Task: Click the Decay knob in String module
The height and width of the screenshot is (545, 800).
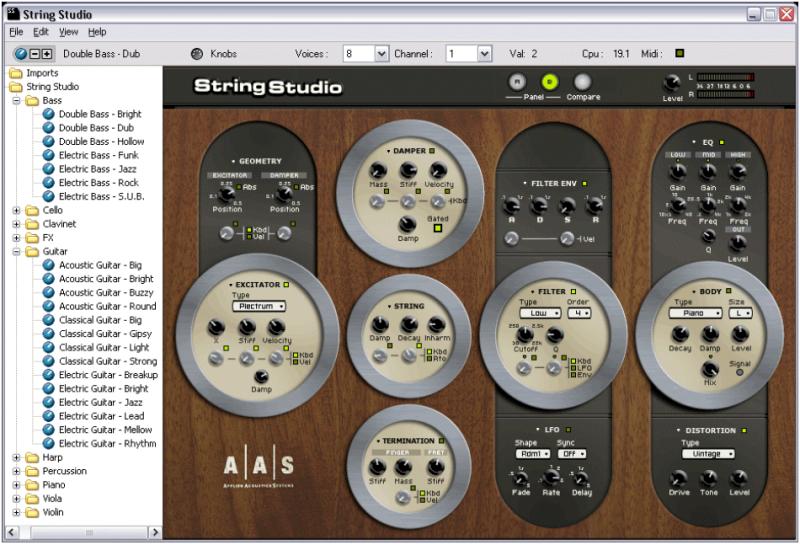Action: [x=409, y=325]
